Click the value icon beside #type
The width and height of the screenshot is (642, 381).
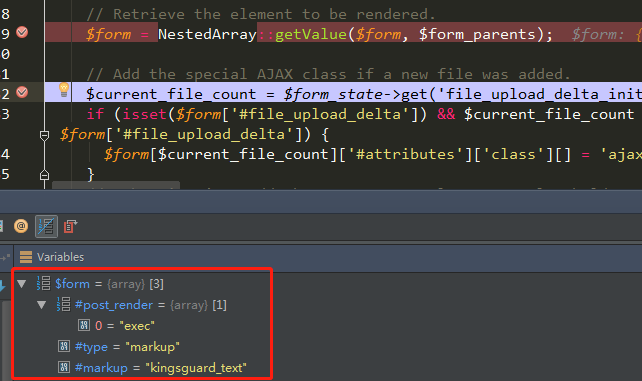(64, 346)
